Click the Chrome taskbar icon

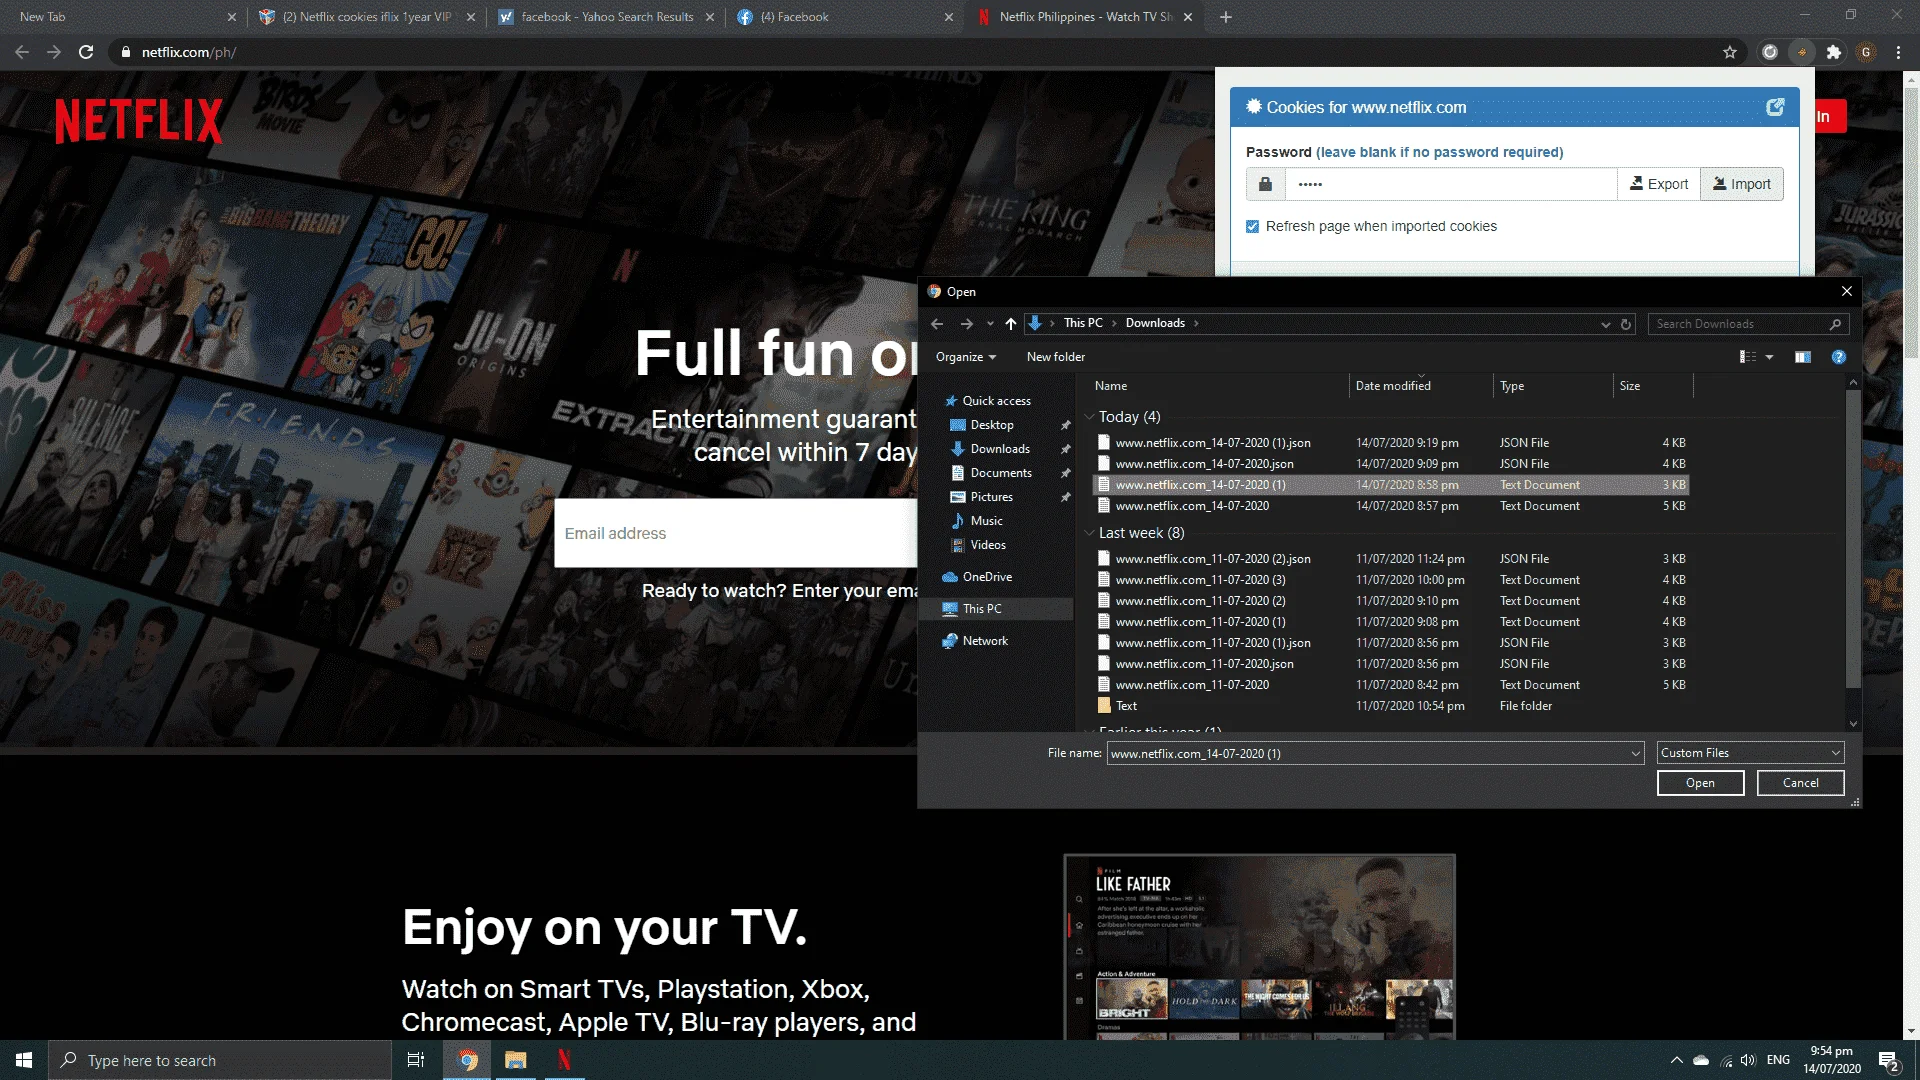click(467, 1060)
